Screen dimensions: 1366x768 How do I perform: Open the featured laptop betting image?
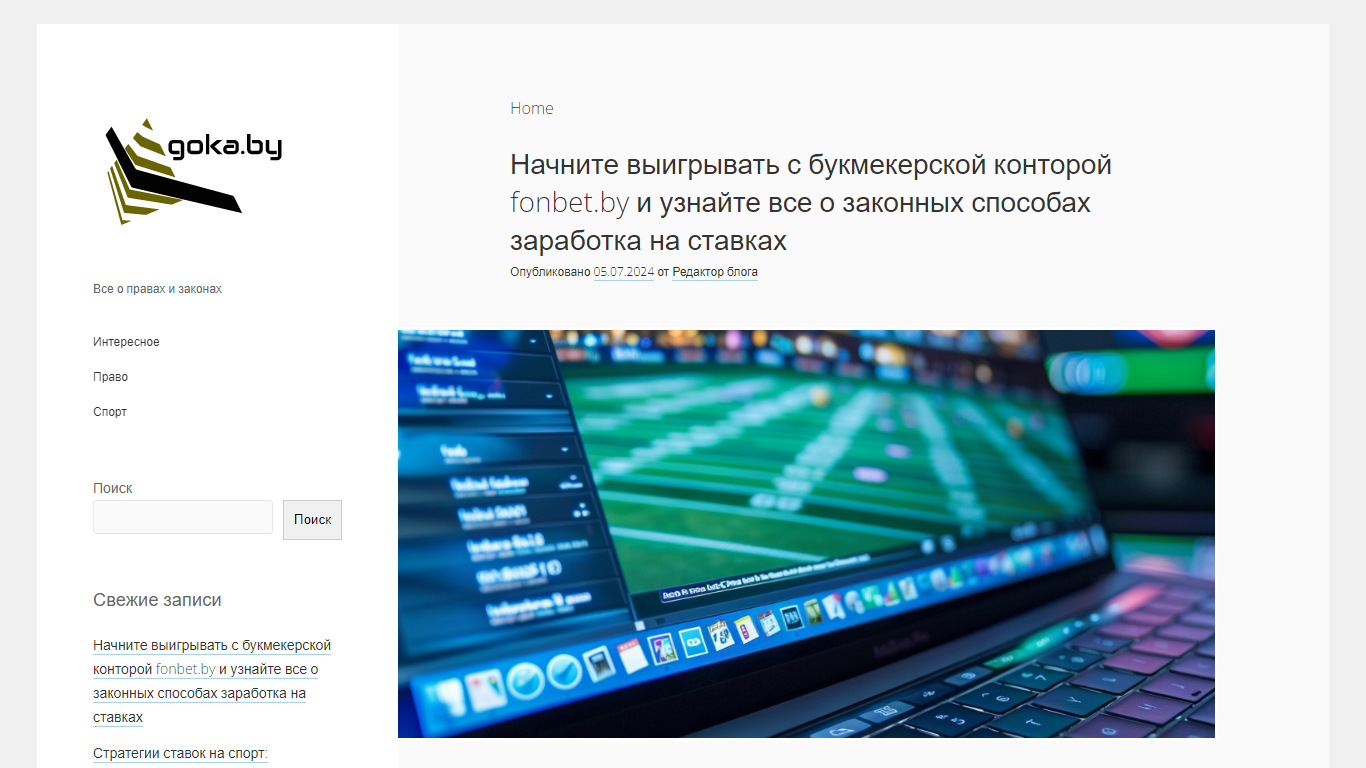click(806, 534)
